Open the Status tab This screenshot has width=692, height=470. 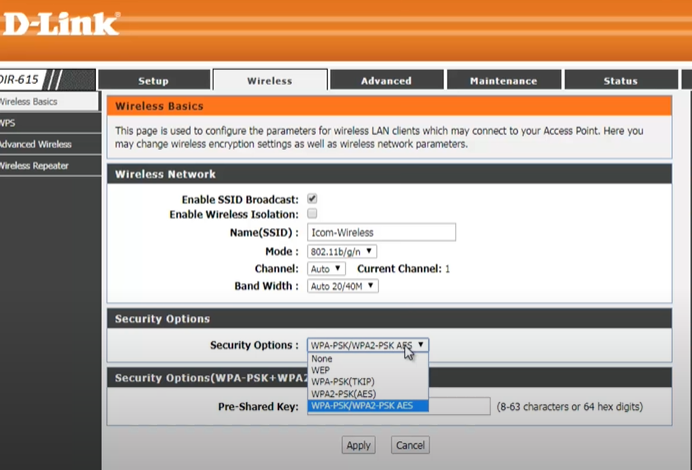(620, 81)
